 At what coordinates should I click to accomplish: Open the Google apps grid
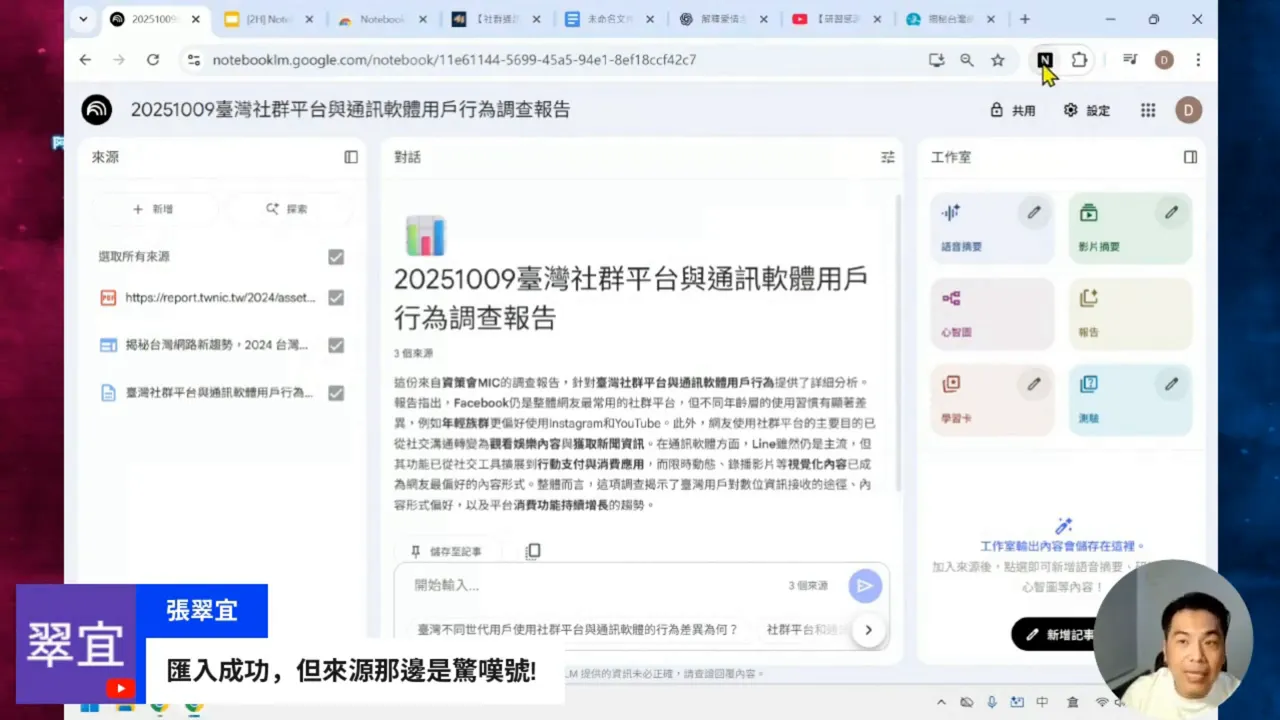click(x=1148, y=110)
